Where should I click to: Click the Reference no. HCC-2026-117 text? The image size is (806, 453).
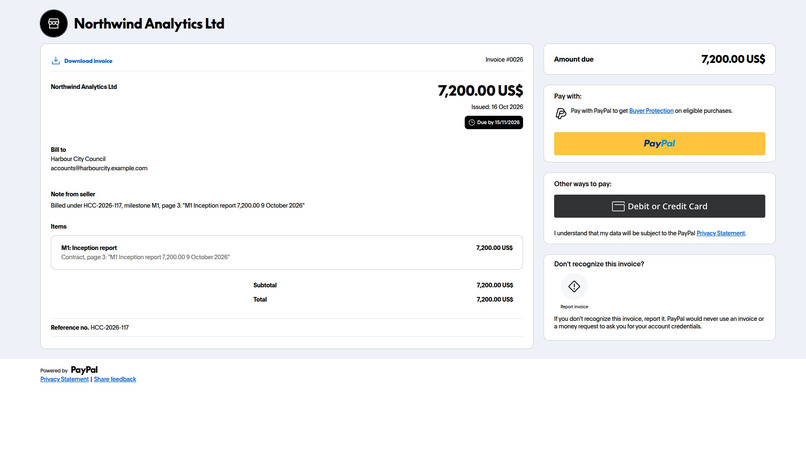coord(89,328)
